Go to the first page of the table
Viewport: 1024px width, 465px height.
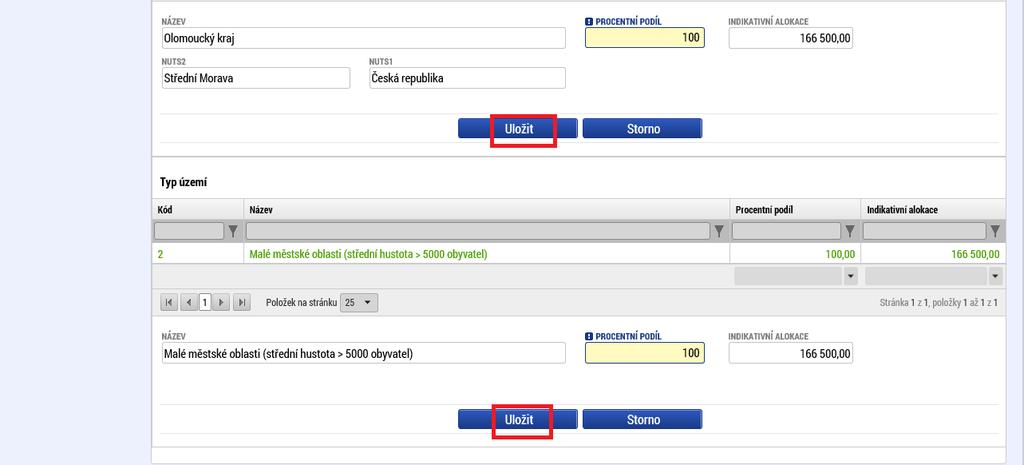(169, 302)
